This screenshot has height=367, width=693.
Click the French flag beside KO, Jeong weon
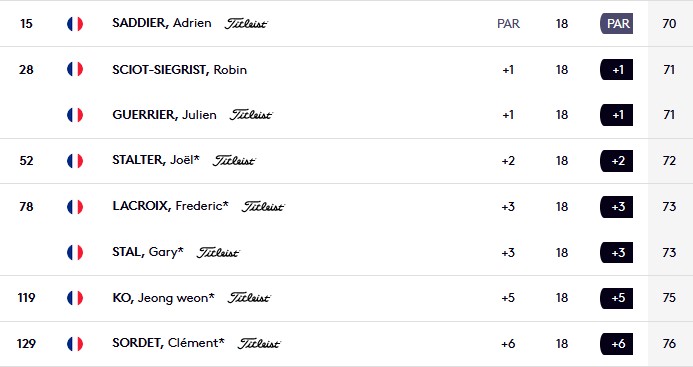pos(75,298)
